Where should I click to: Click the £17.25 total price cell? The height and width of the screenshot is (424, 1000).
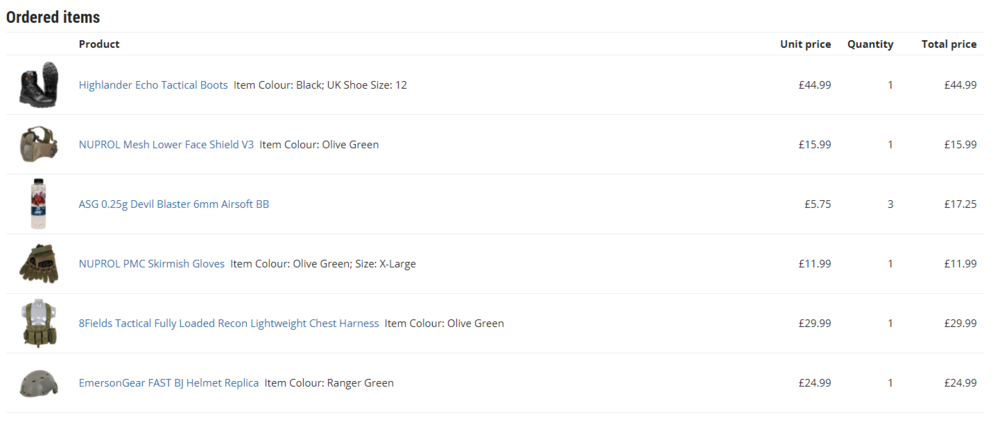tap(960, 204)
